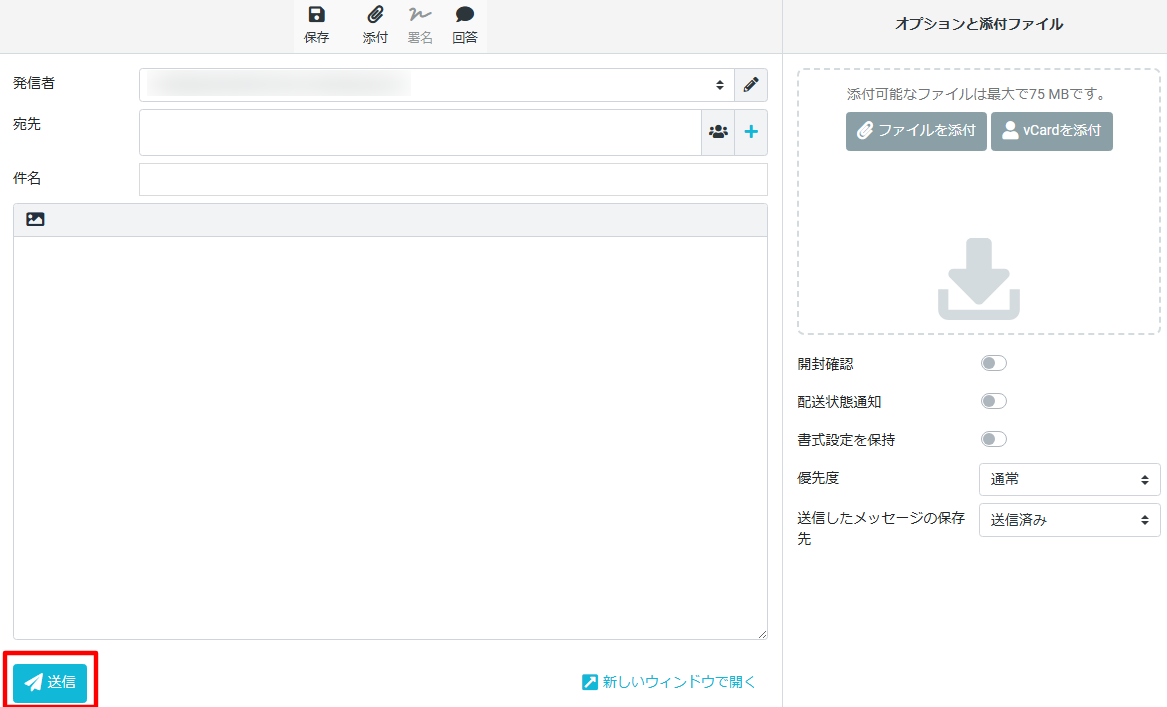
Task: Open the contacts group icon in 宛先
Action: [x=718, y=132]
